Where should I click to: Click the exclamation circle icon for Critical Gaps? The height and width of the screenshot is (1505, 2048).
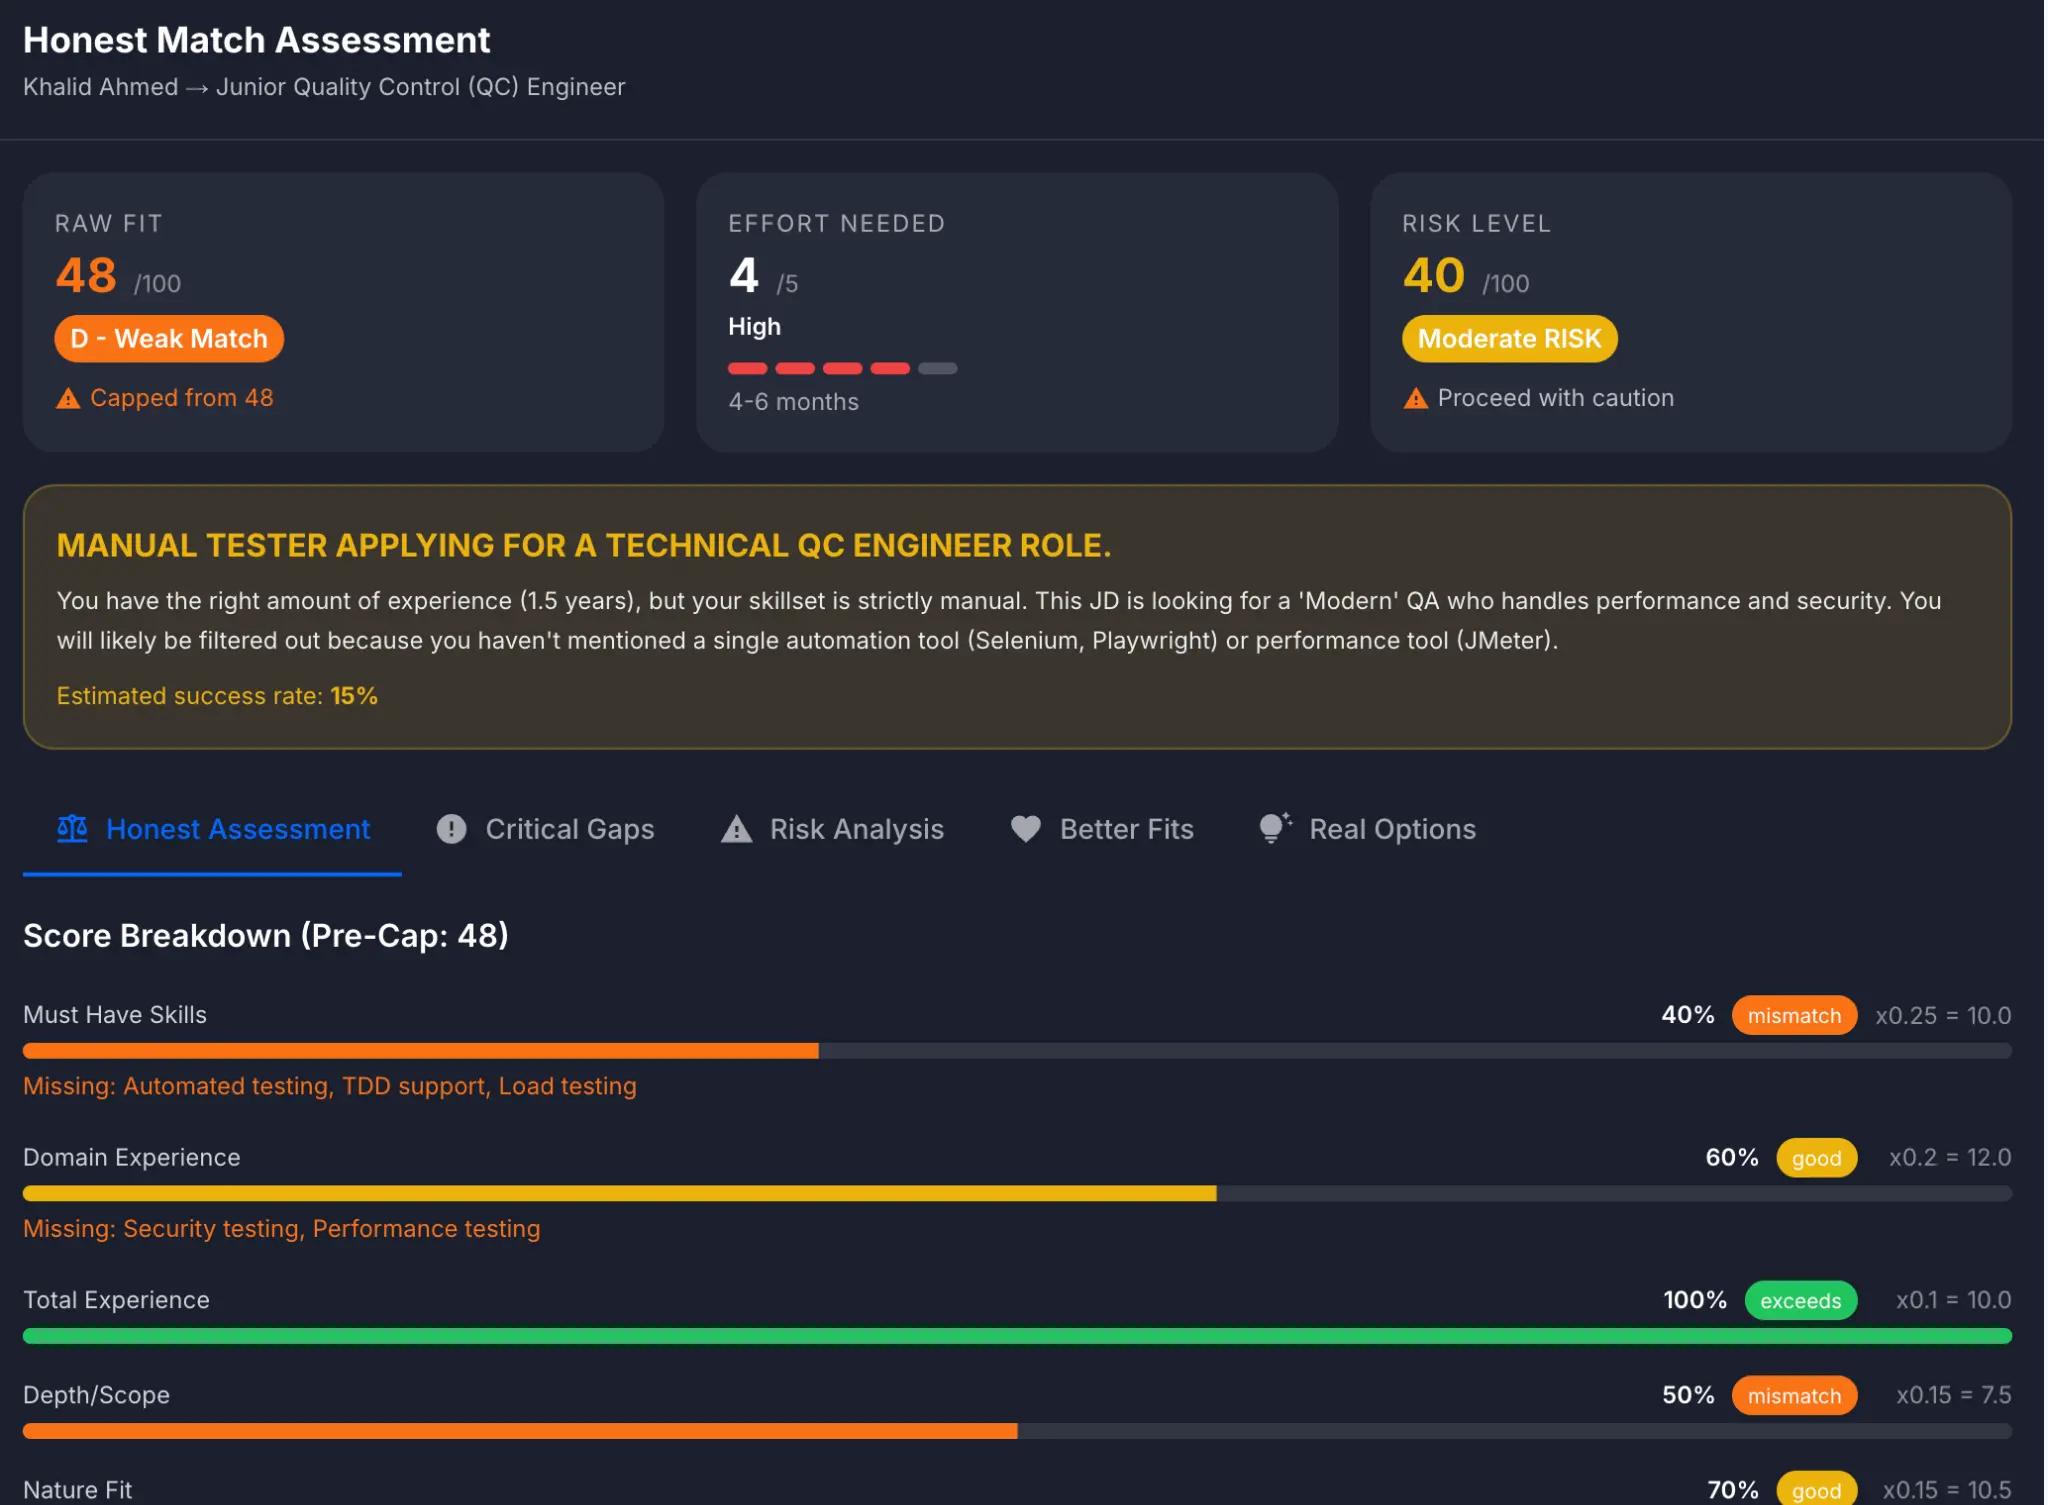[451, 828]
